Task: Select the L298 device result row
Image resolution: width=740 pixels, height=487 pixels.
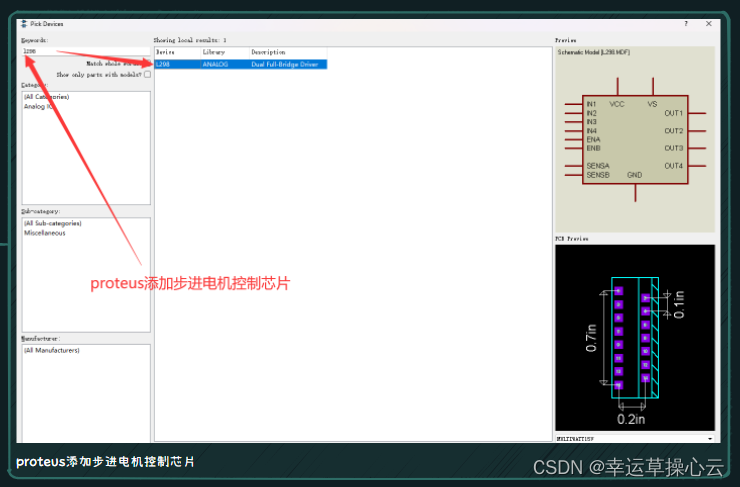Action: click(241, 64)
